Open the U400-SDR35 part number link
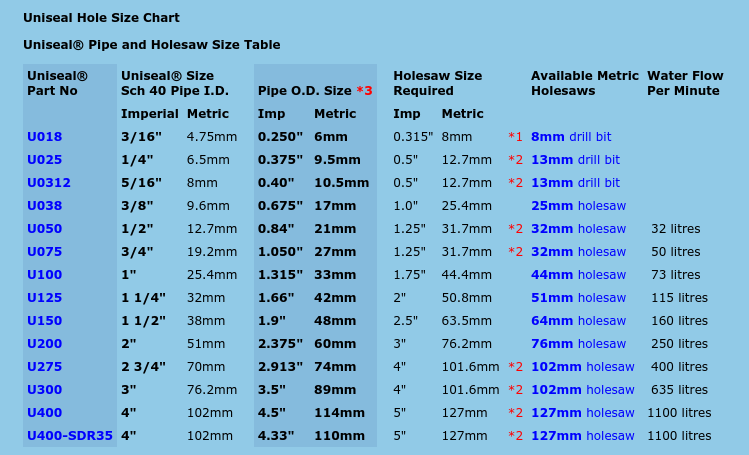This screenshot has height=455, width=749. point(70,436)
